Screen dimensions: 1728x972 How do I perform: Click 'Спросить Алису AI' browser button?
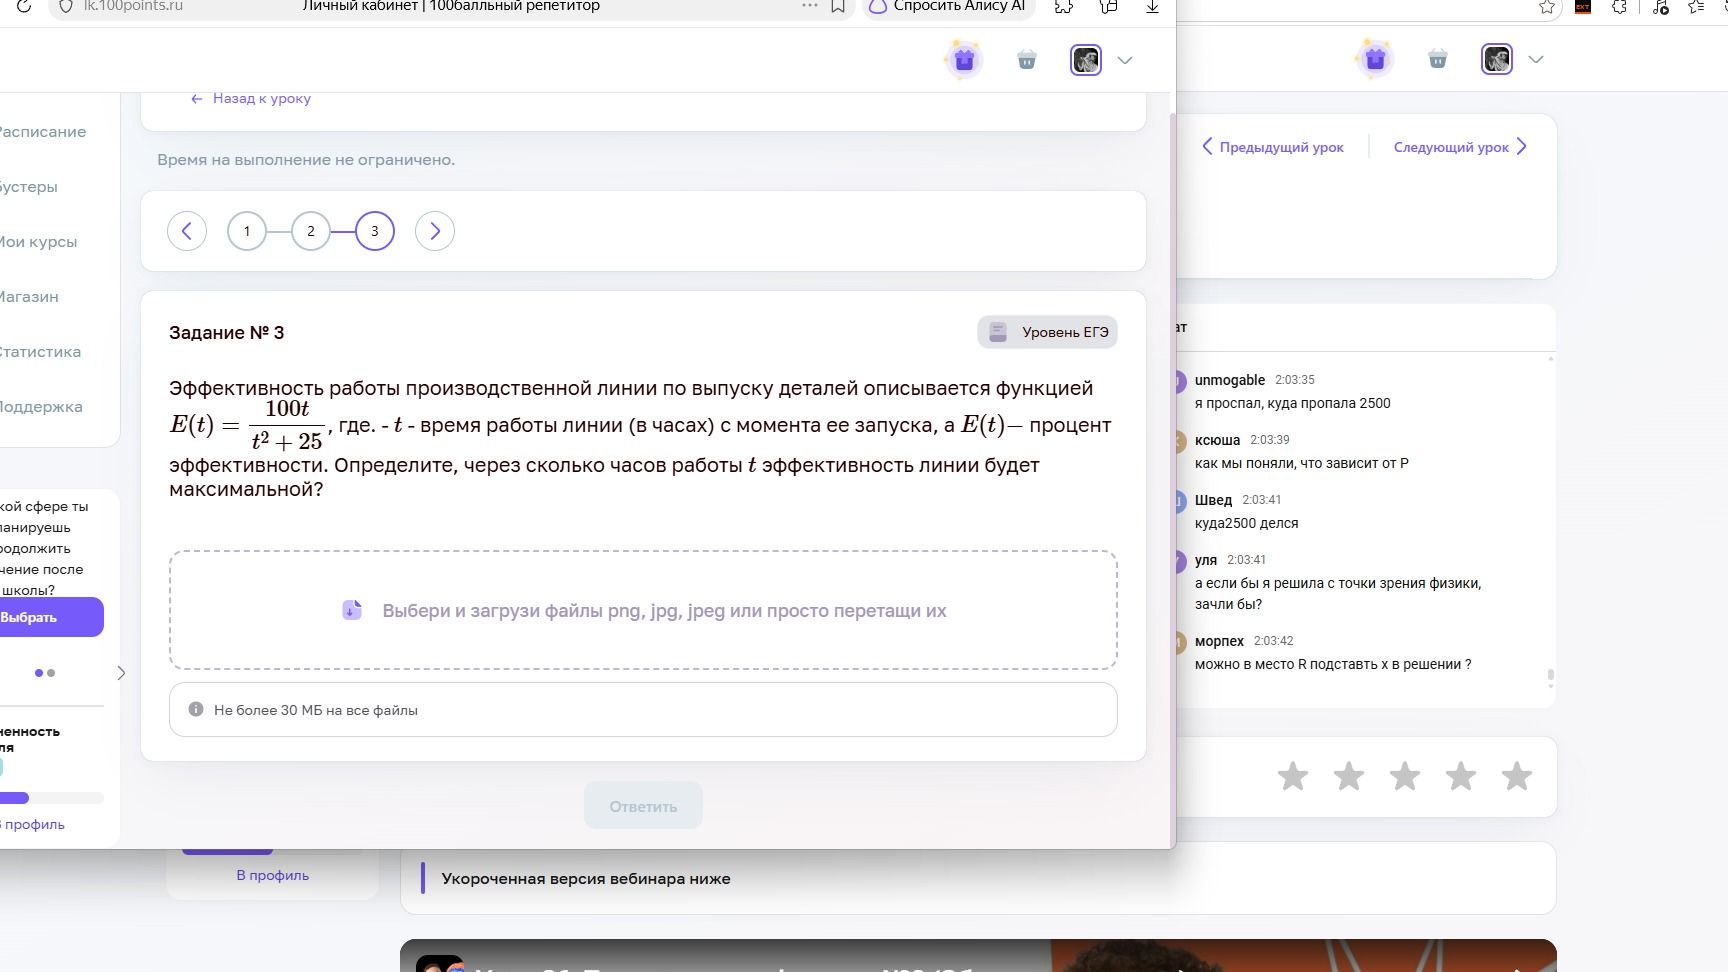tap(948, 6)
